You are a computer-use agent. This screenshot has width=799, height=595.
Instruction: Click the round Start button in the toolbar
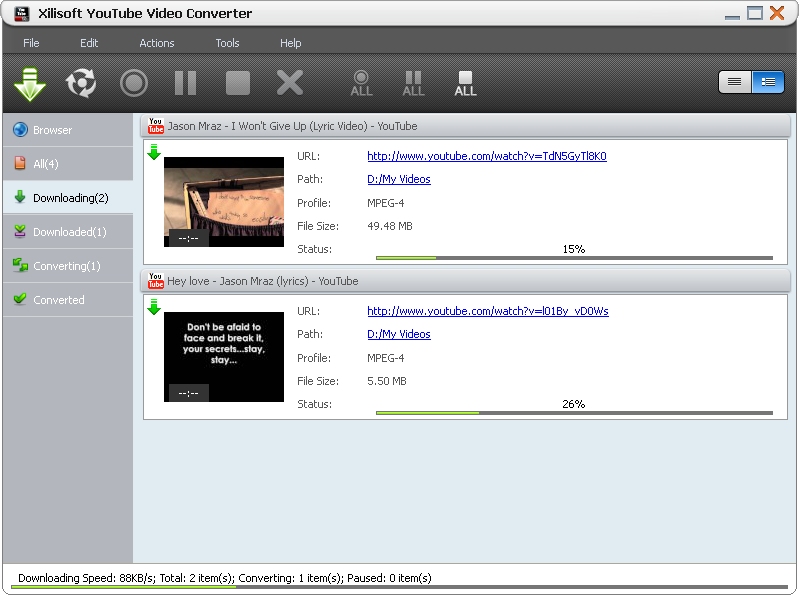[134, 83]
